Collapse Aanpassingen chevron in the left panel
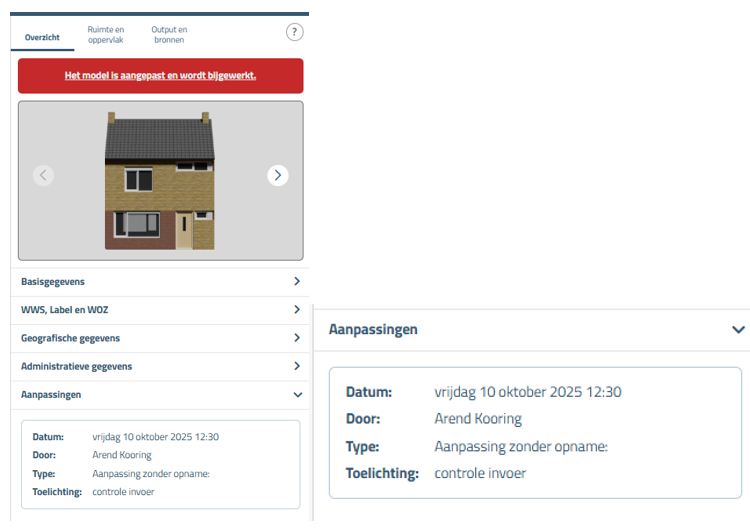750x529 pixels. coord(297,395)
